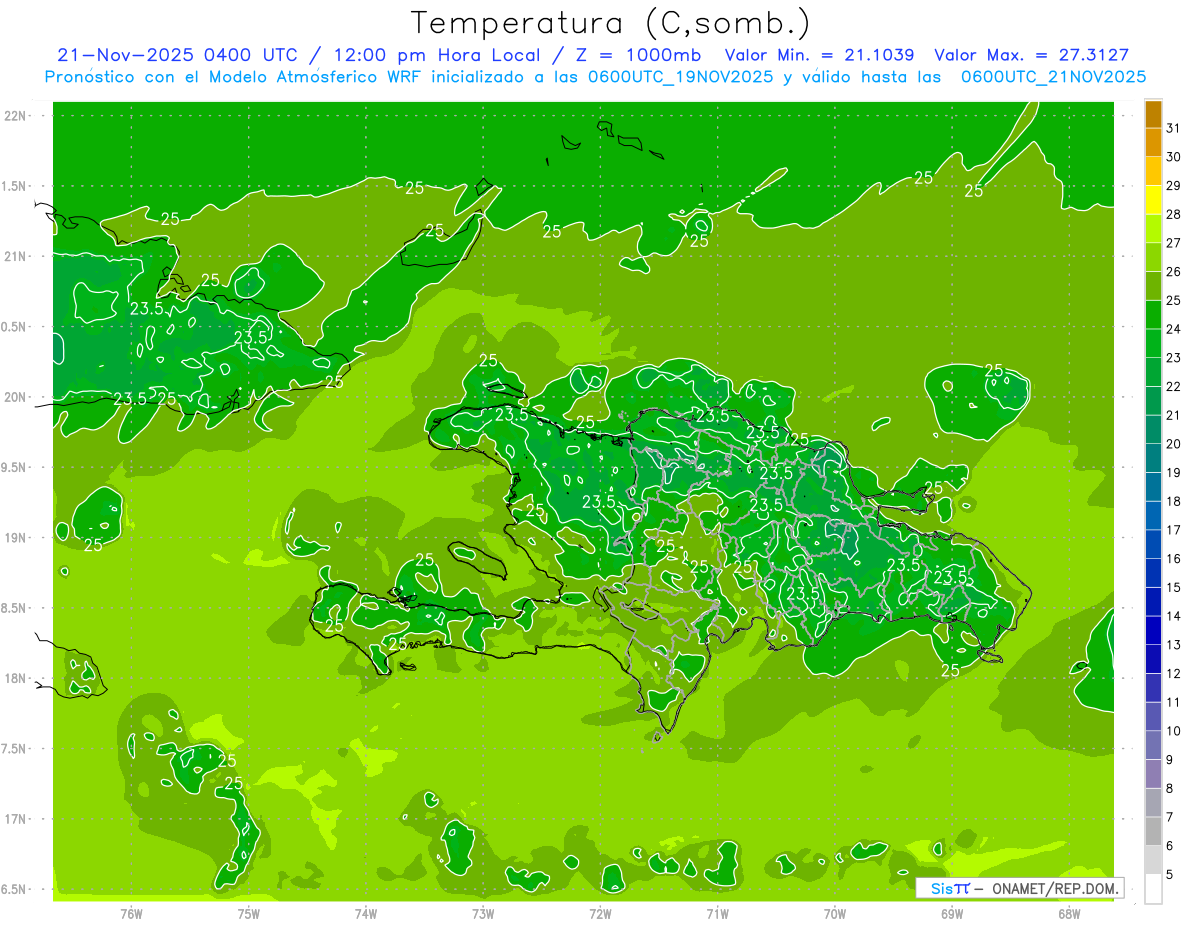Click the 19N latitude axis label

pyautogui.click(x=15, y=538)
